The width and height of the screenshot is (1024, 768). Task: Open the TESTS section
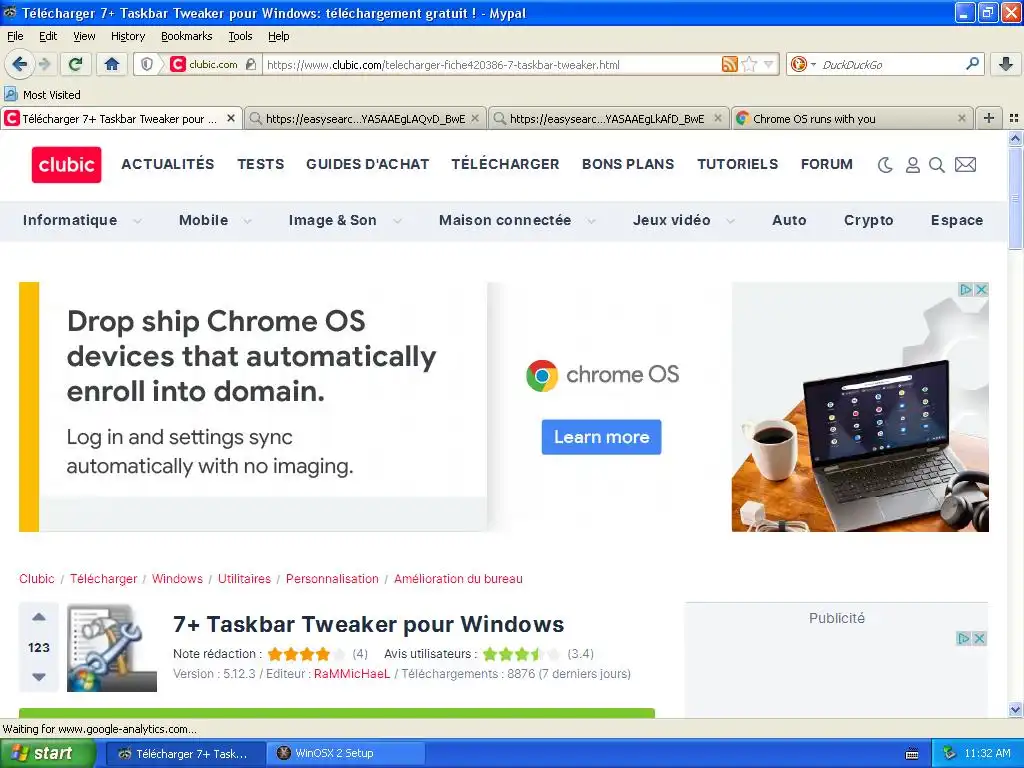coord(261,164)
